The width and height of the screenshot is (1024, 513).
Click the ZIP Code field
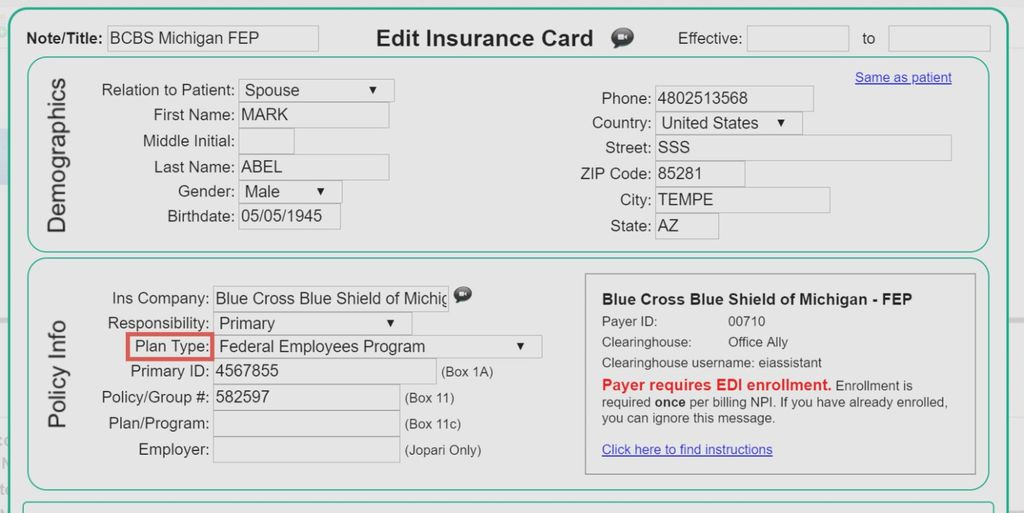(700, 174)
